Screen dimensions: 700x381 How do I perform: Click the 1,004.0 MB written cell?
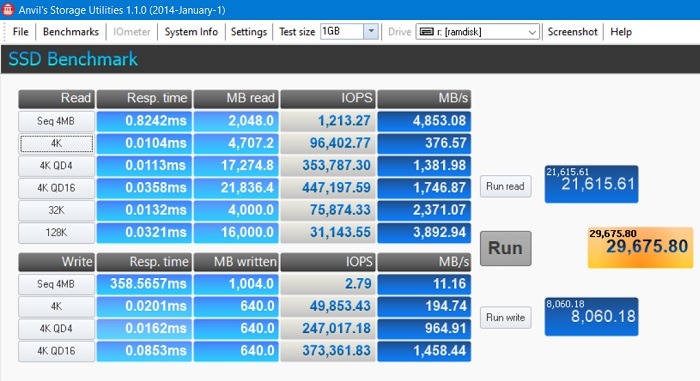pos(236,284)
